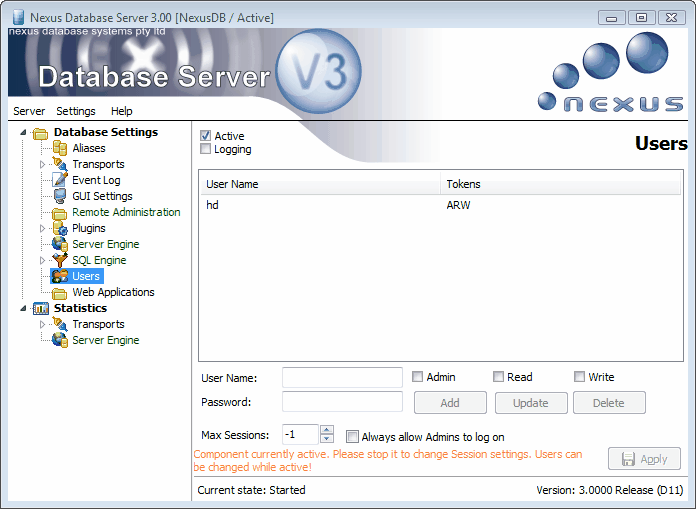This screenshot has width=696, height=509.
Task: Click the Transports icon under Database Settings
Action: coord(60,164)
